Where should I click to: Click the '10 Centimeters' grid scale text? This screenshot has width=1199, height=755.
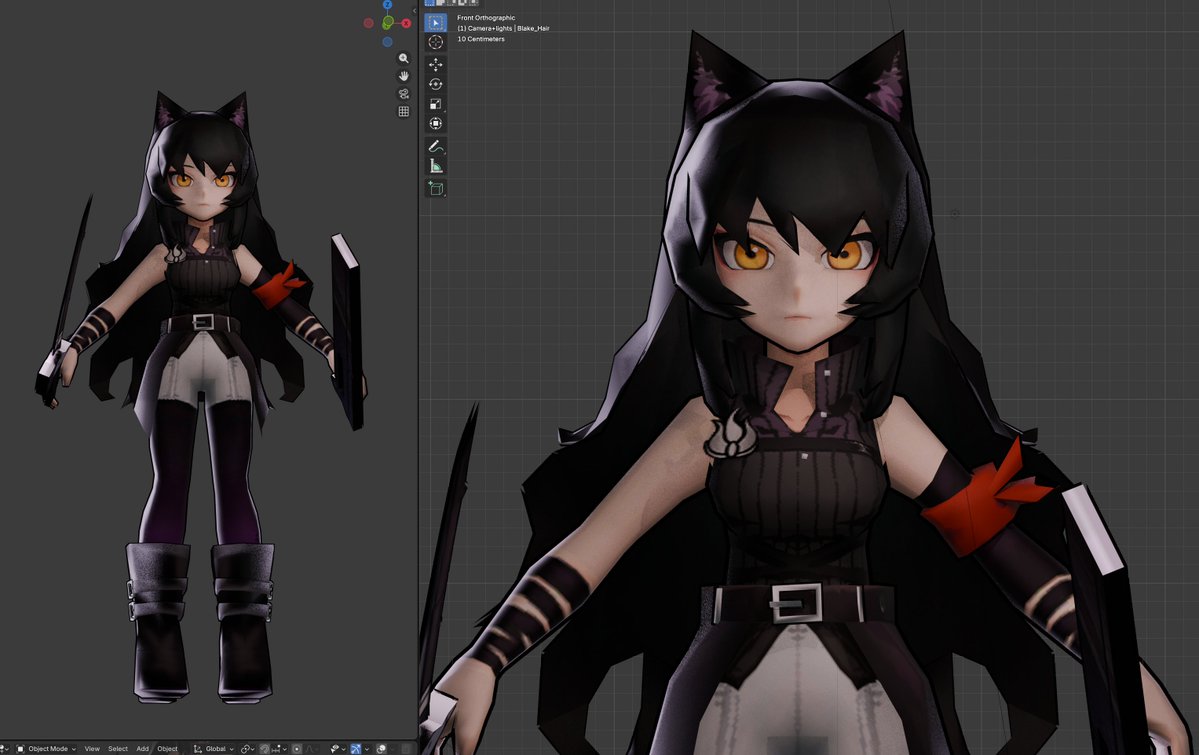tap(481, 39)
